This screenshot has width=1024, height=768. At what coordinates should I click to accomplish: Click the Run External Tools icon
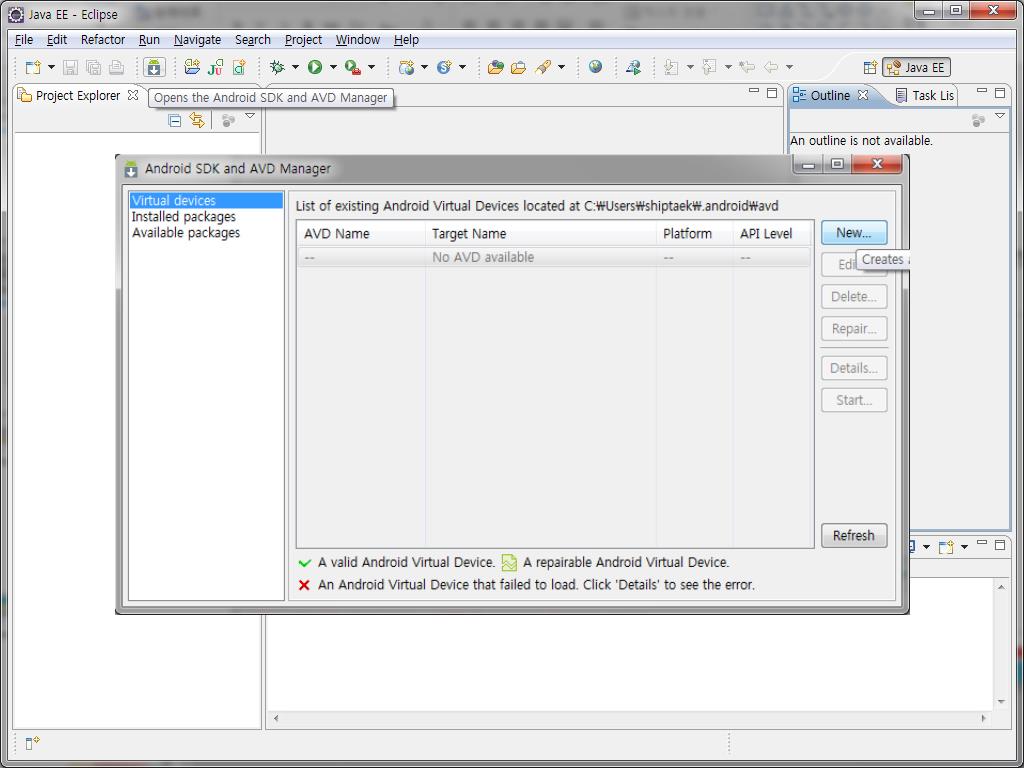coord(353,67)
